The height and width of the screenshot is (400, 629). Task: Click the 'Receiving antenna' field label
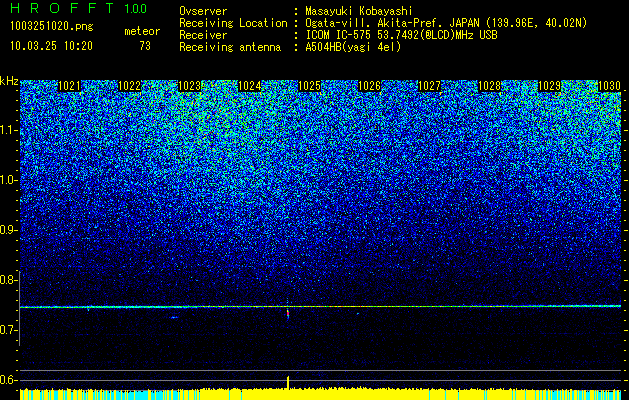[x=230, y=47]
